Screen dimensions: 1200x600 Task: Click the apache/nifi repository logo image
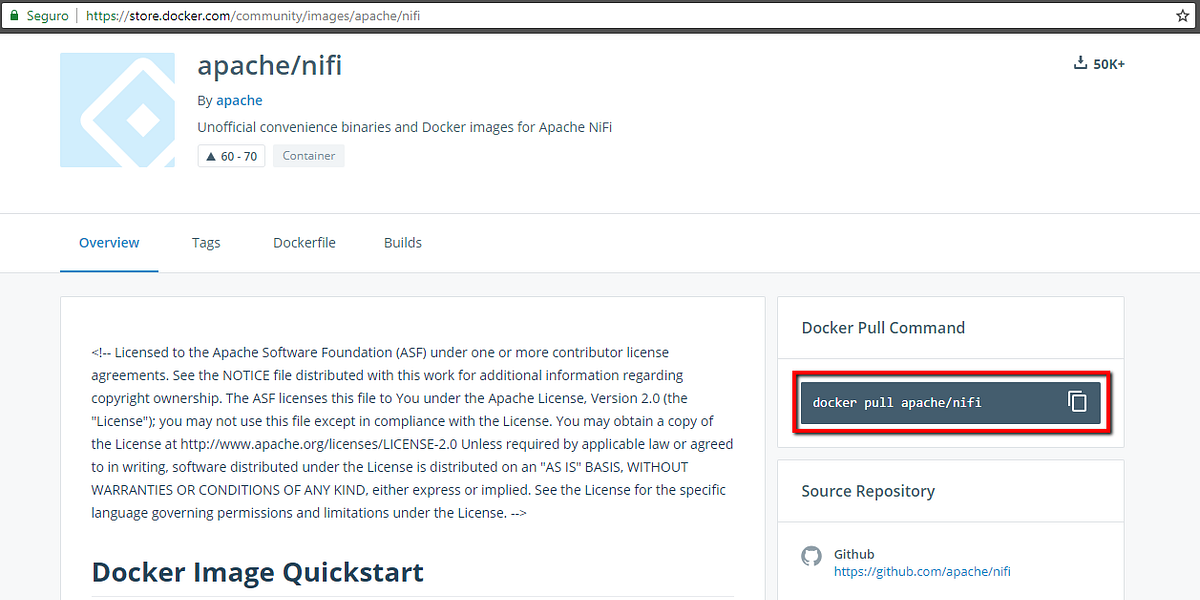coord(117,110)
